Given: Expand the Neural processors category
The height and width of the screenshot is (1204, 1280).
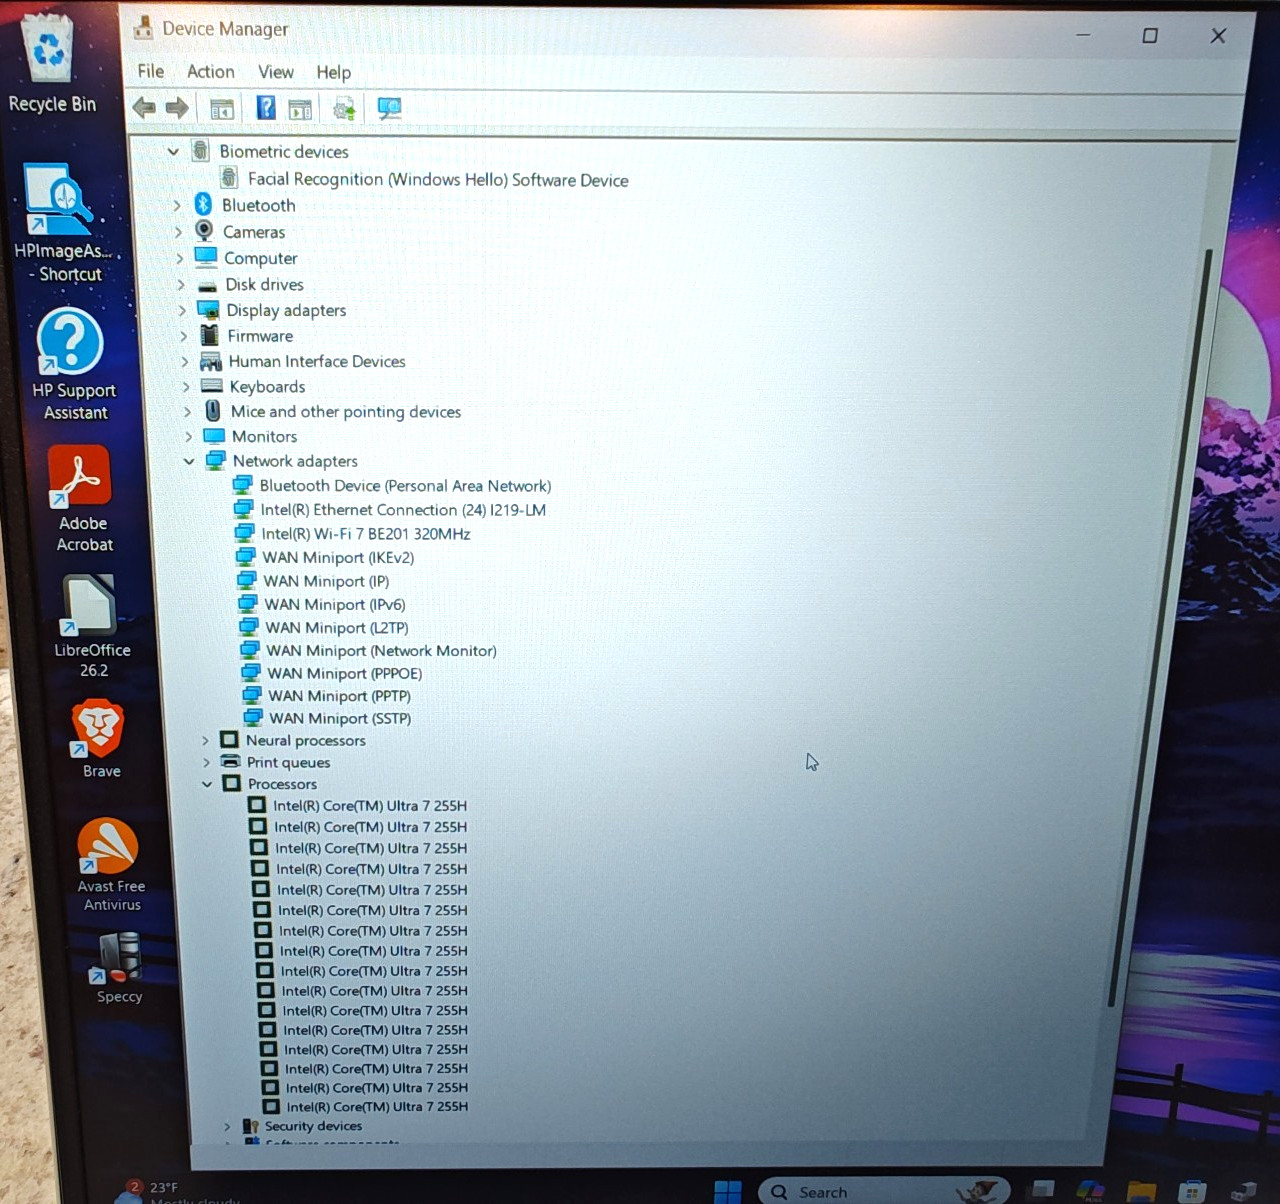Looking at the screenshot, I should tap(205, 740).
